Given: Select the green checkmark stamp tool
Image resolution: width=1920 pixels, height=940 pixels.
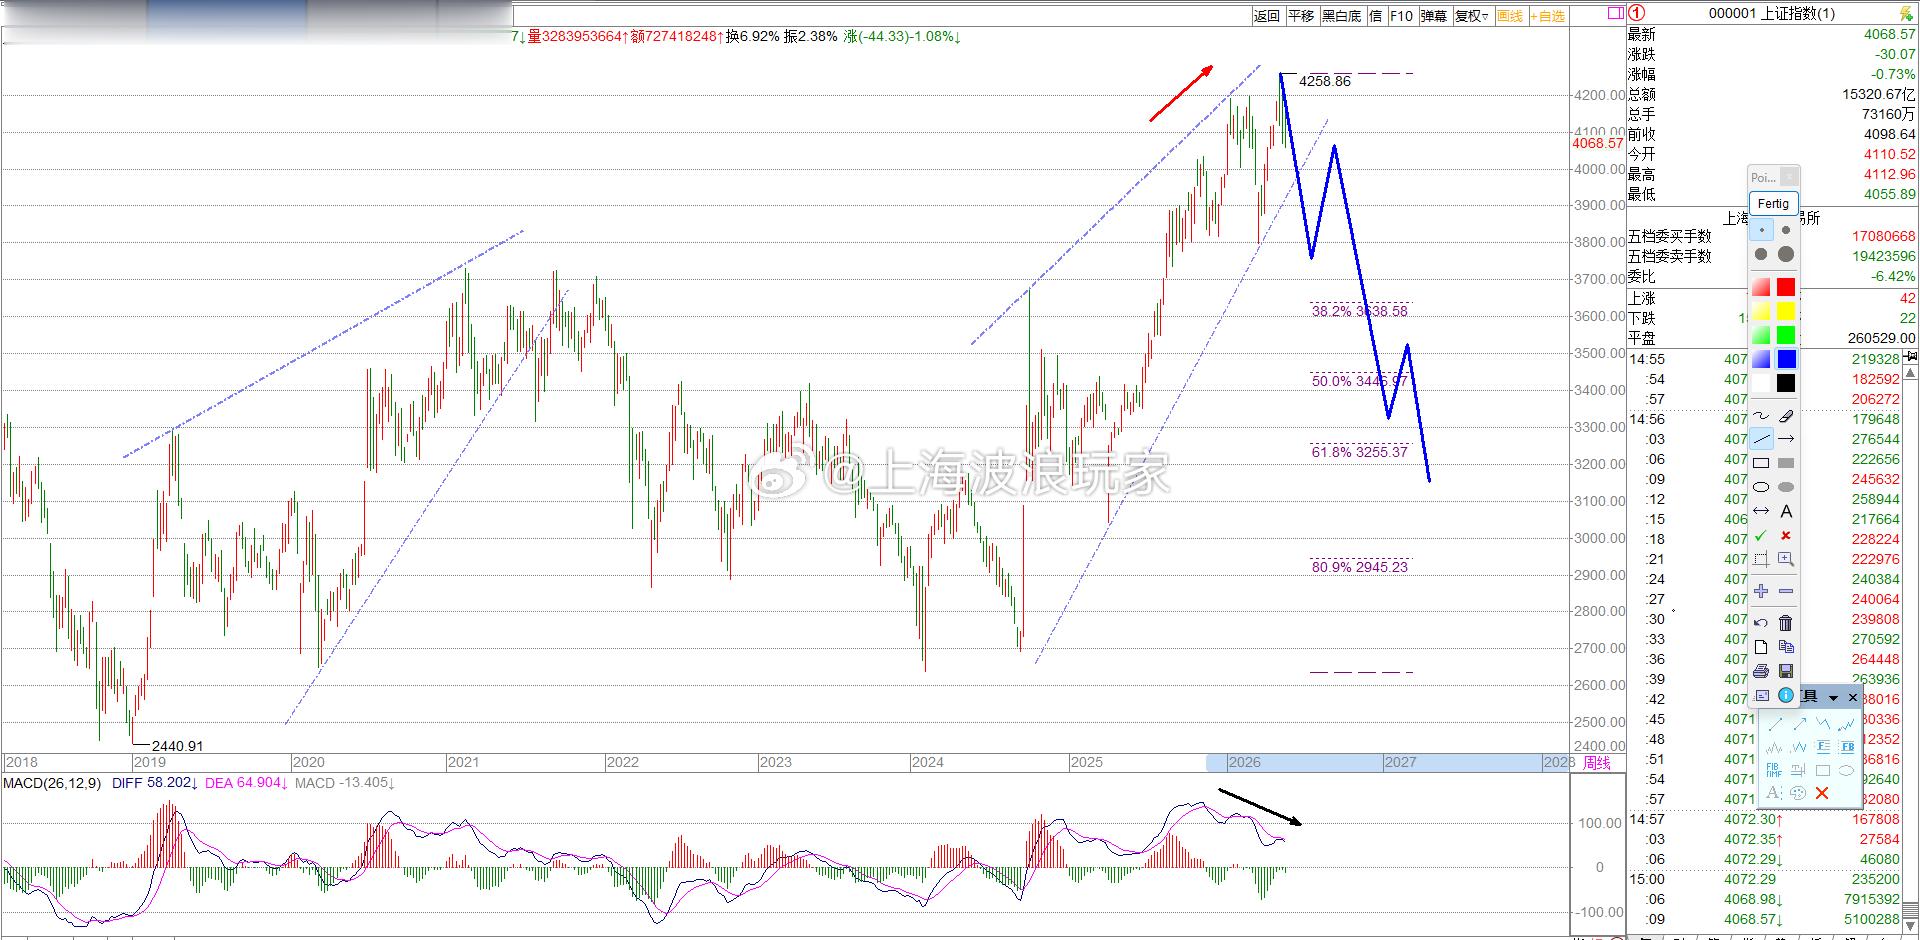Looking at the screenshot, I should (1761, 535).
